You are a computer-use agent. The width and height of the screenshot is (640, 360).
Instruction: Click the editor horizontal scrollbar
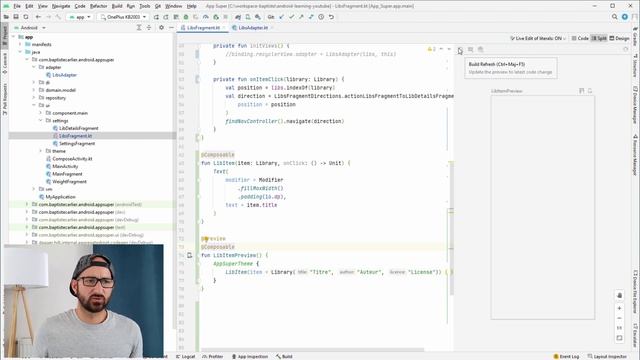[x=312, y=350]
